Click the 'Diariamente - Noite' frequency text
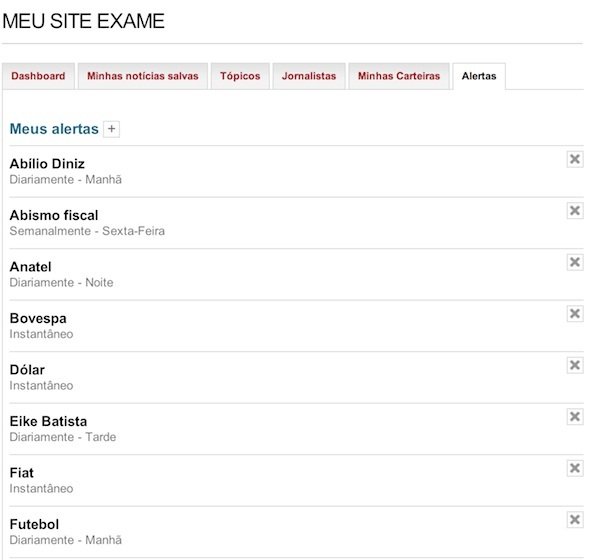 pyautogui.click(x=62, y=282)
